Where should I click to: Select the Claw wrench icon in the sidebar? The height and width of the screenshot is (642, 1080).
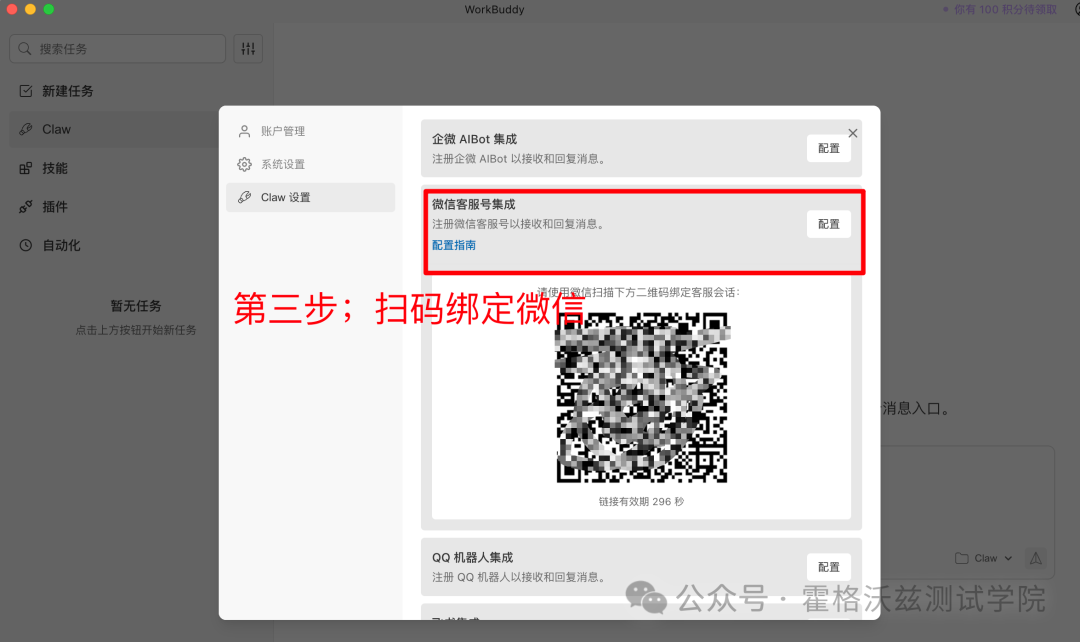click(x=25, y=129)
